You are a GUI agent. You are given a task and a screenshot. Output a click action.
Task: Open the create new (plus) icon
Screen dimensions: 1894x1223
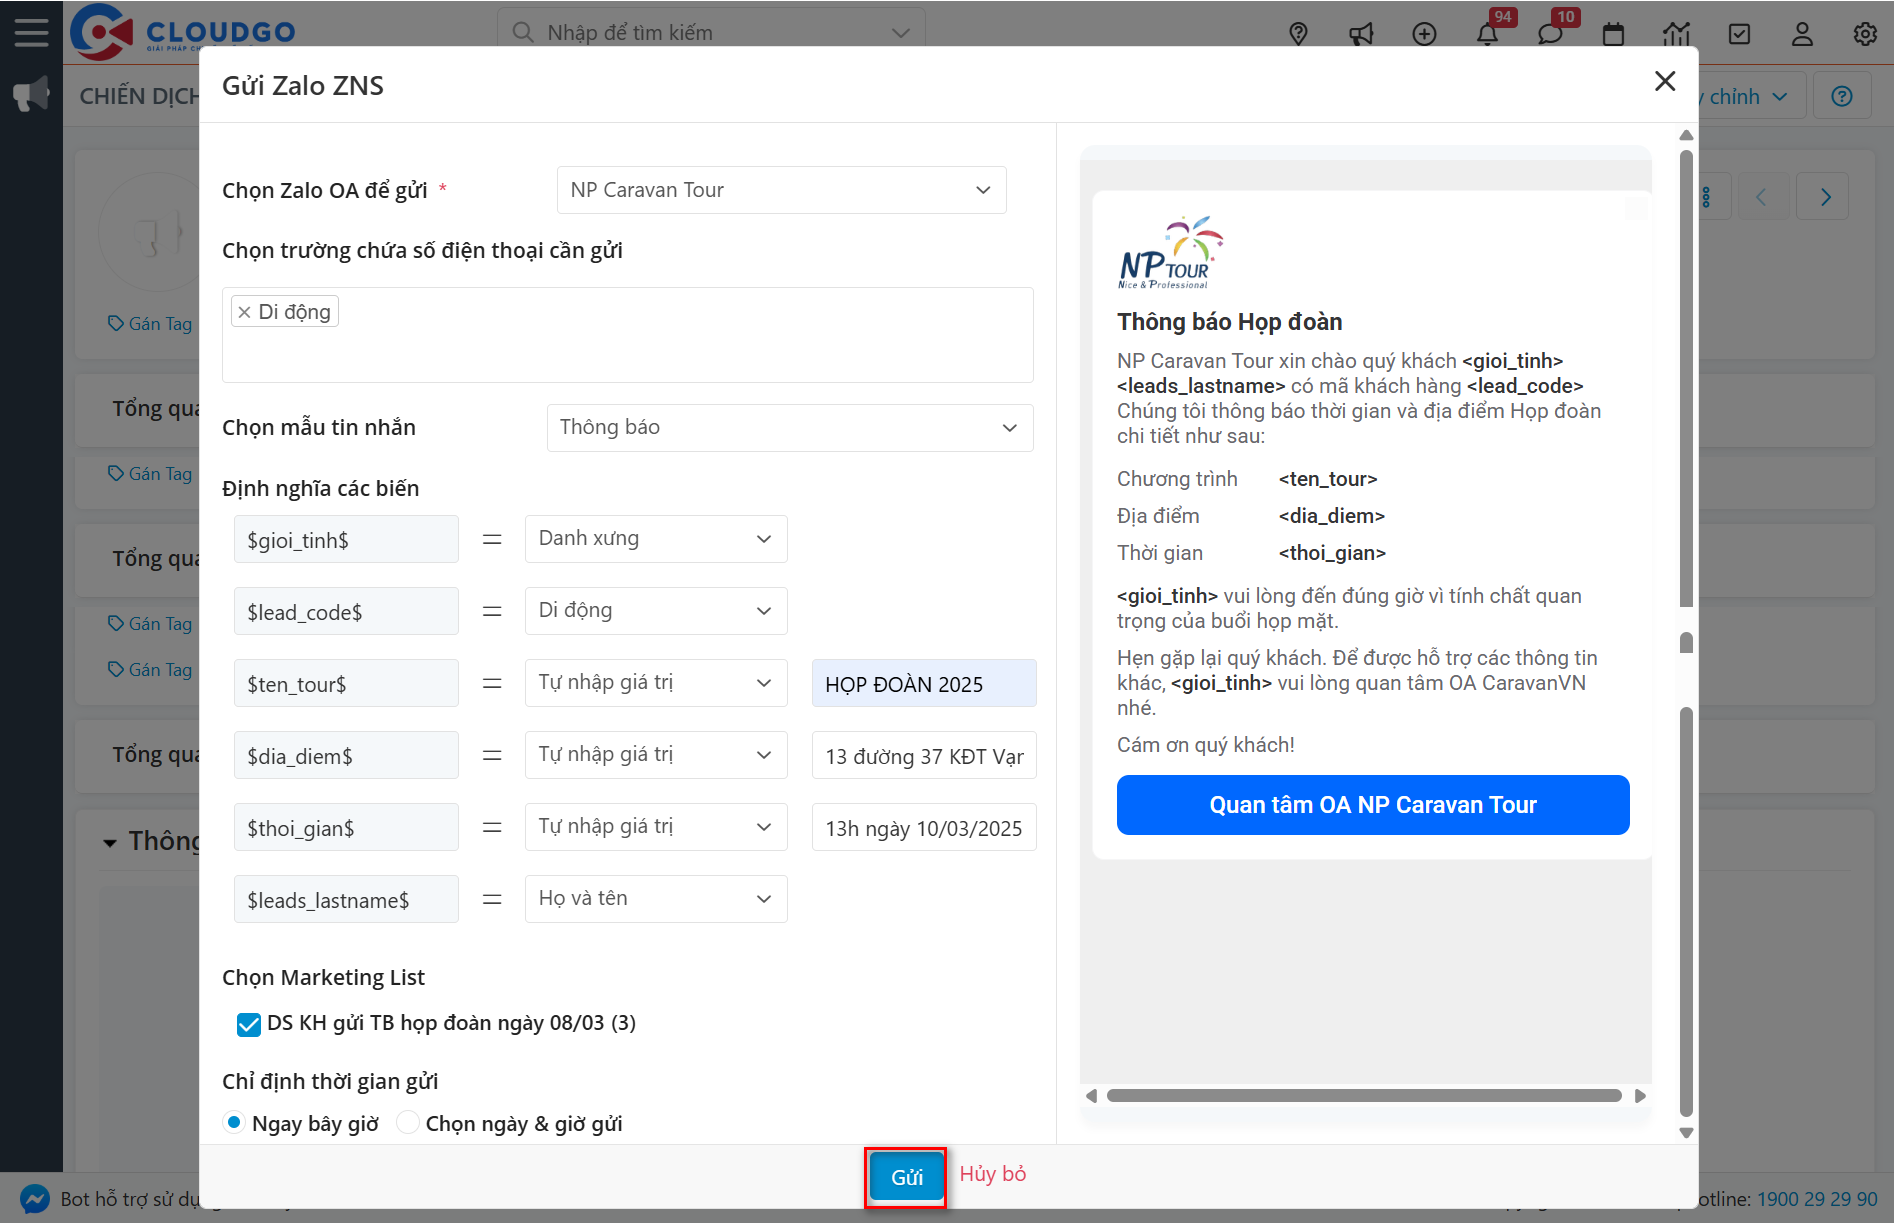pos(1424,33)
